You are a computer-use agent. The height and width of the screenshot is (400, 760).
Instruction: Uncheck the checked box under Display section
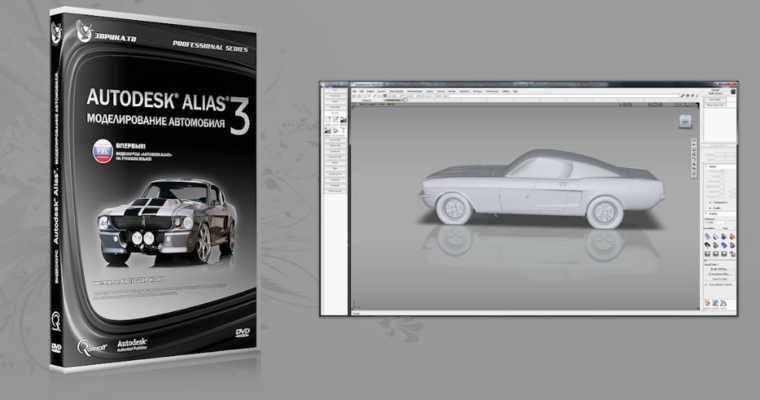[x=722, y=171]
